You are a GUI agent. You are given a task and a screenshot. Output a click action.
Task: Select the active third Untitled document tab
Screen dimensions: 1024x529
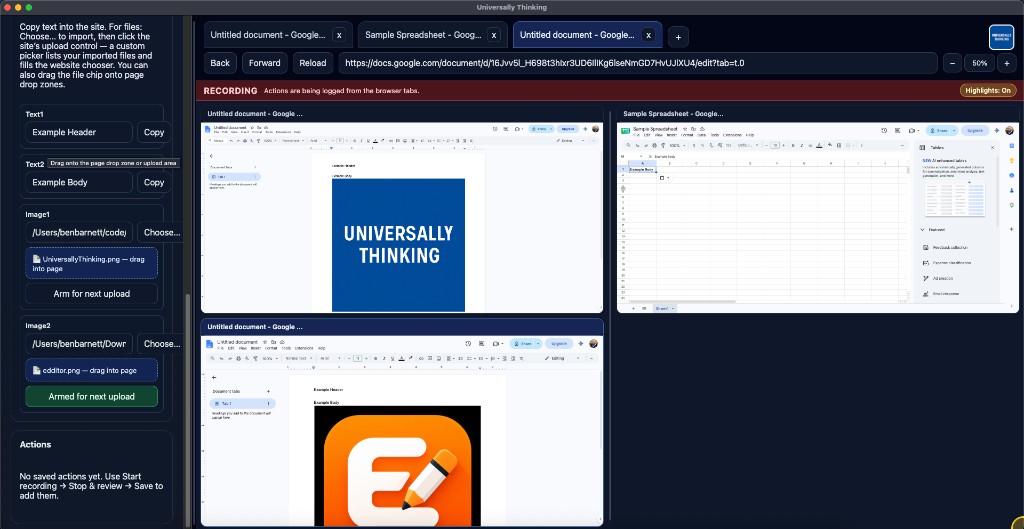577,35
